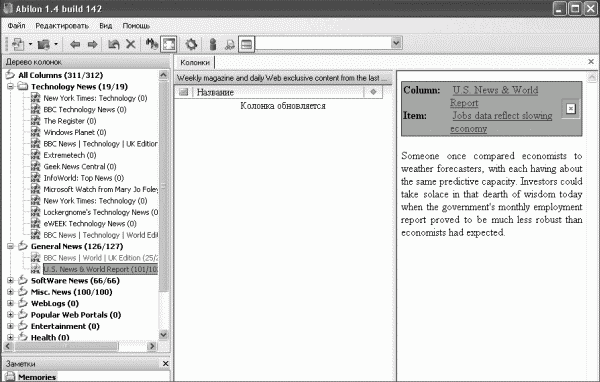Open the new column icon's dropdown arrow
This screenshot has height=382, width=600.
click(30, 44)
